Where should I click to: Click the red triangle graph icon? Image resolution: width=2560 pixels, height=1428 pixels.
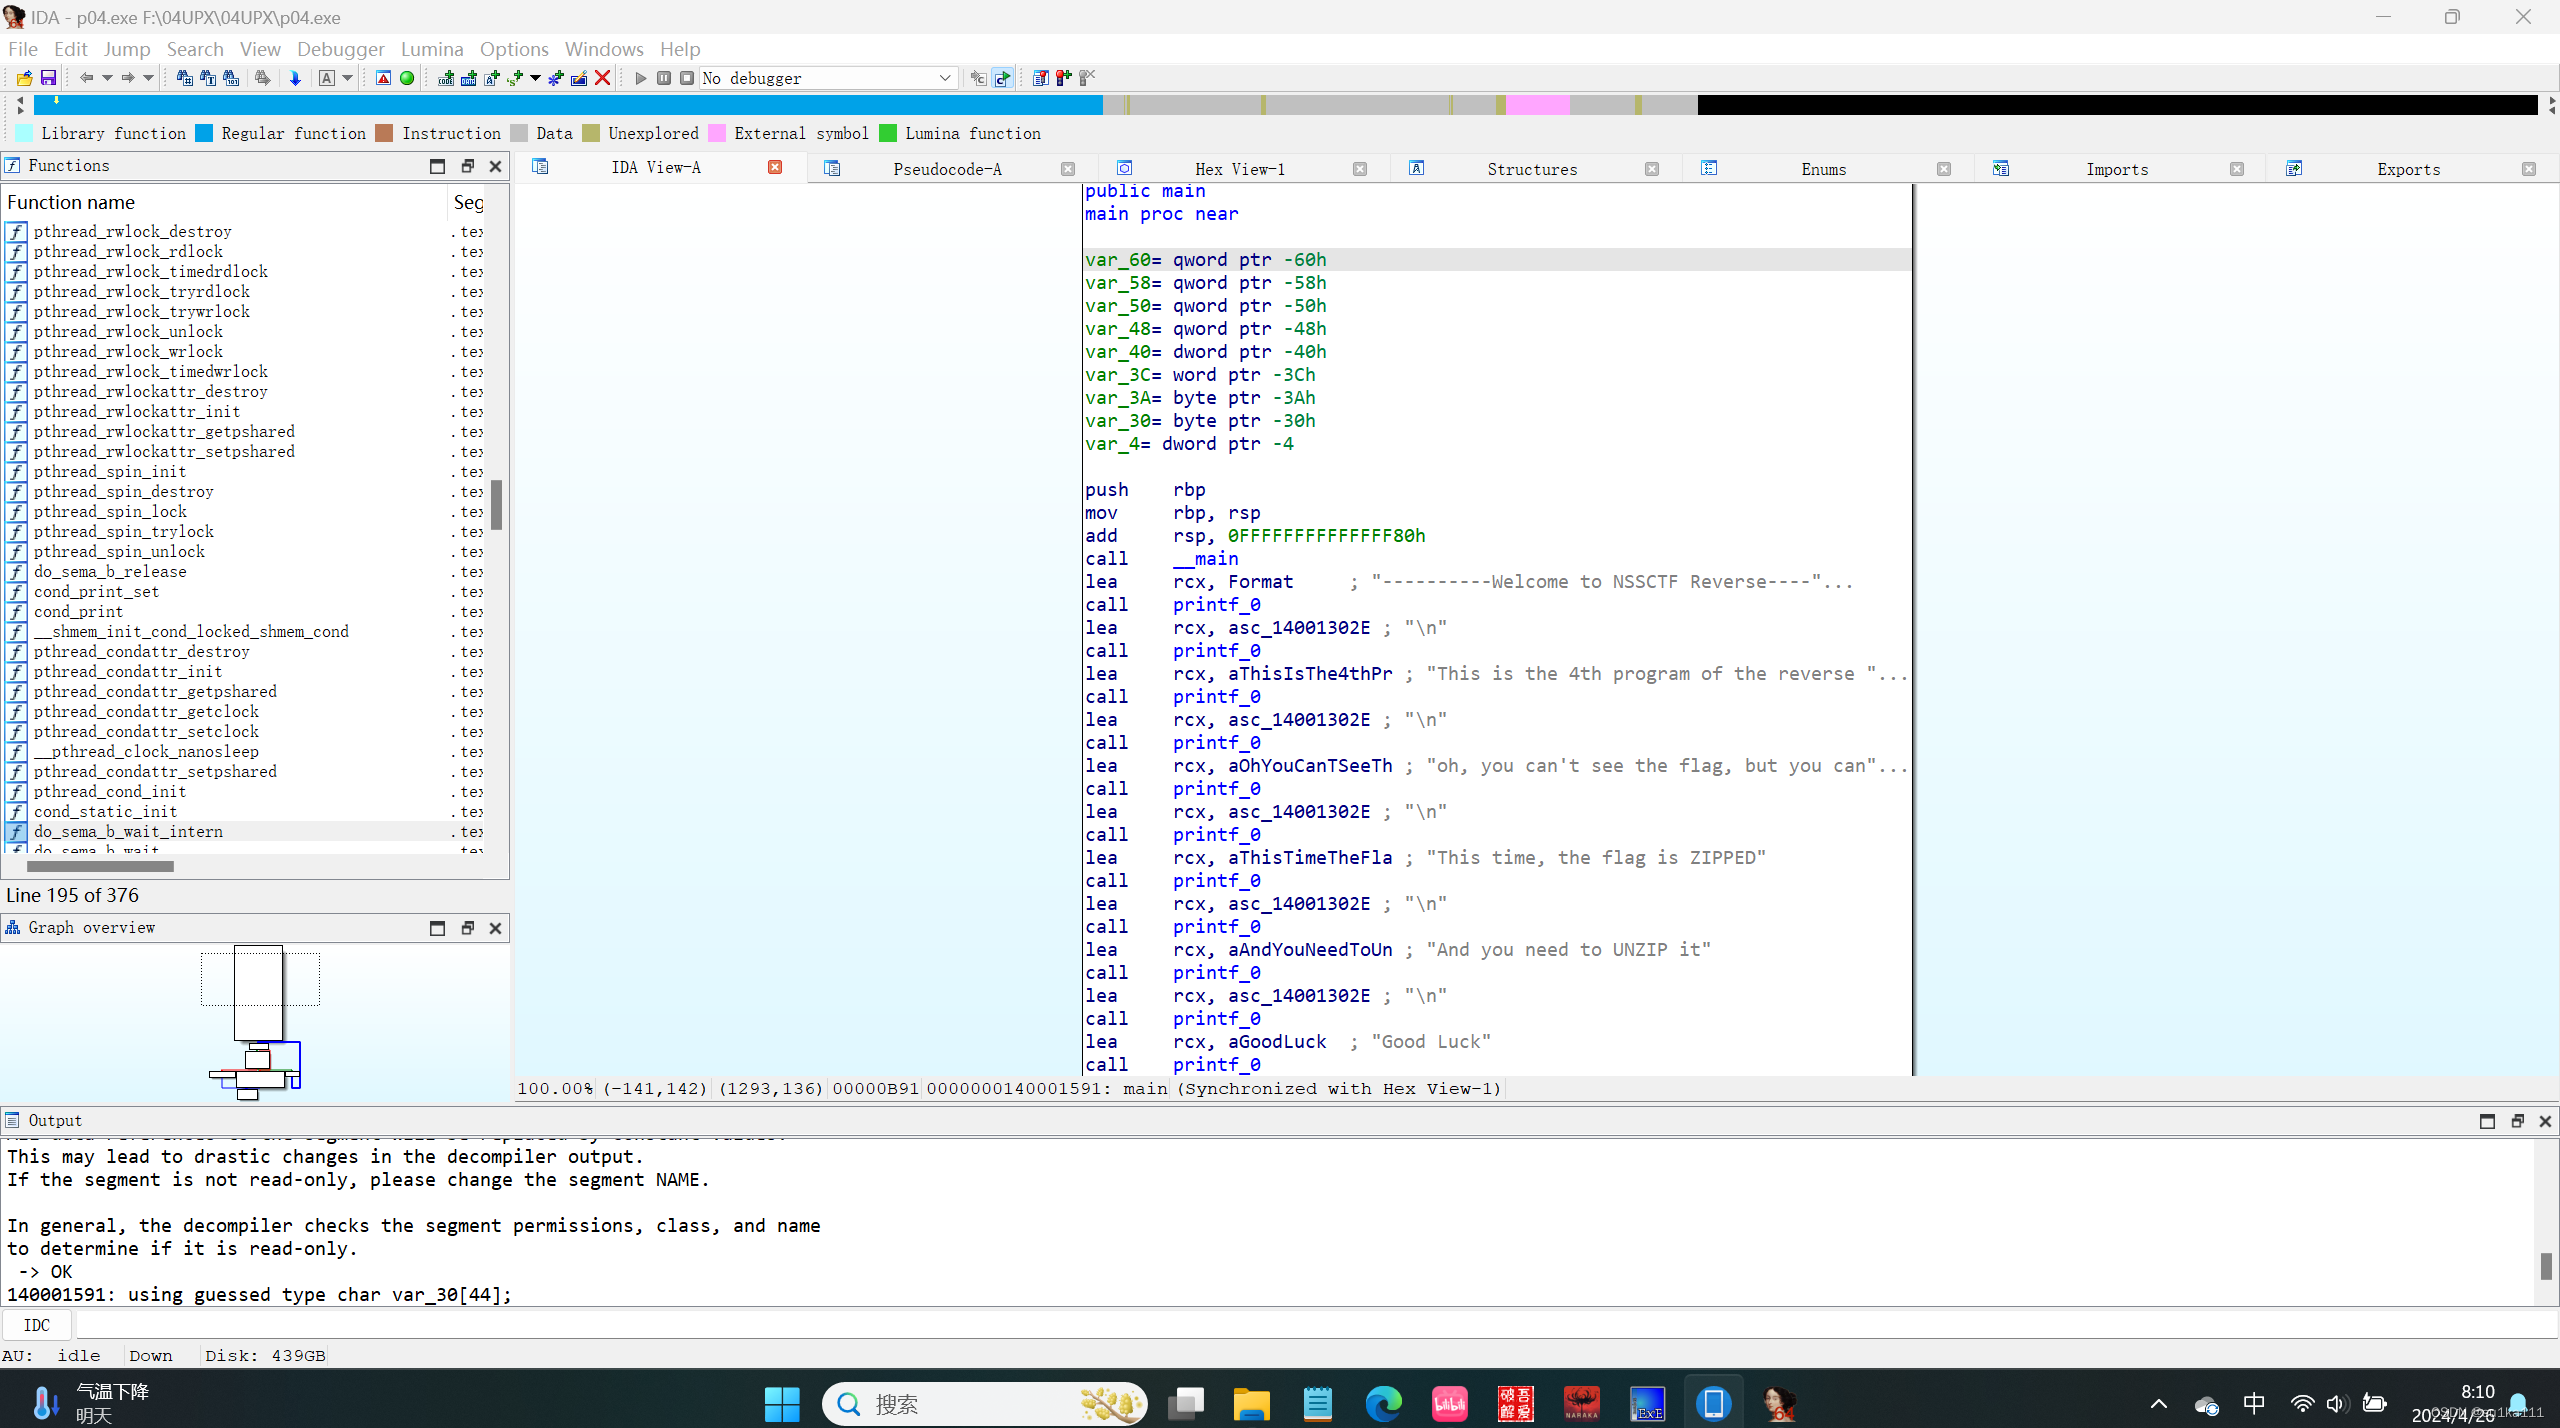(383, 78)
